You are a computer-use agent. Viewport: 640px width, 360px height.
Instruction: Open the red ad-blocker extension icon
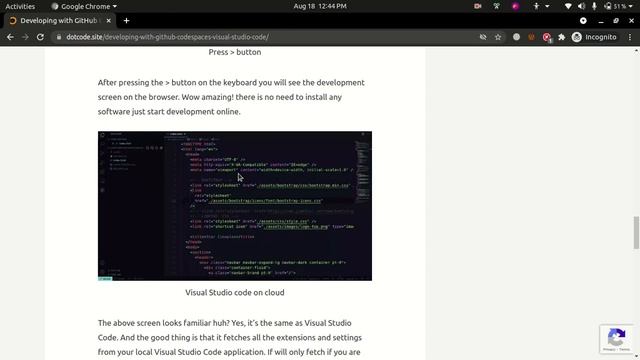pyautogui.click(x=547, y=37)
